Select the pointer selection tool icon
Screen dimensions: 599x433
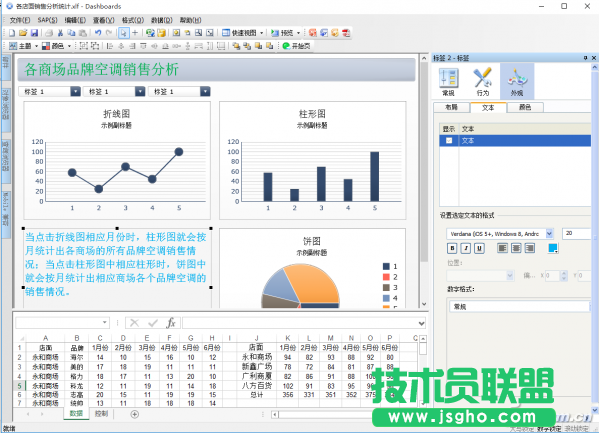tap(123, 33)
